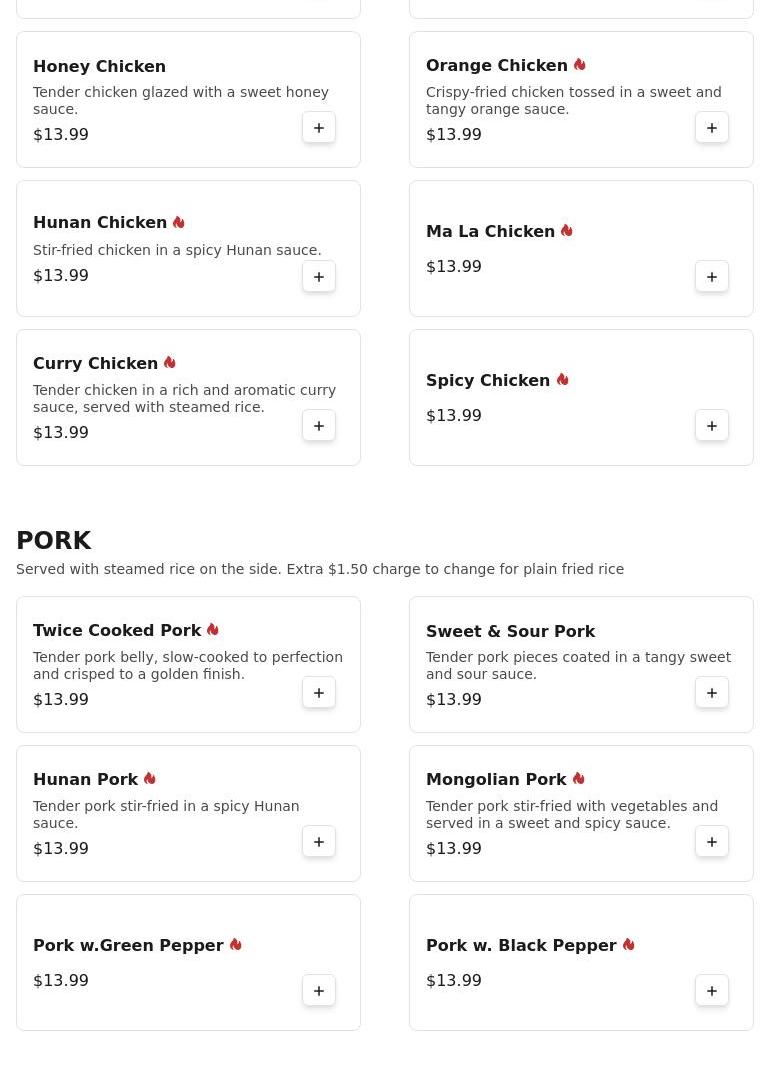Open the Curry Chicken item description
This screenshot has height=1083, width=770.
[184, 399]
